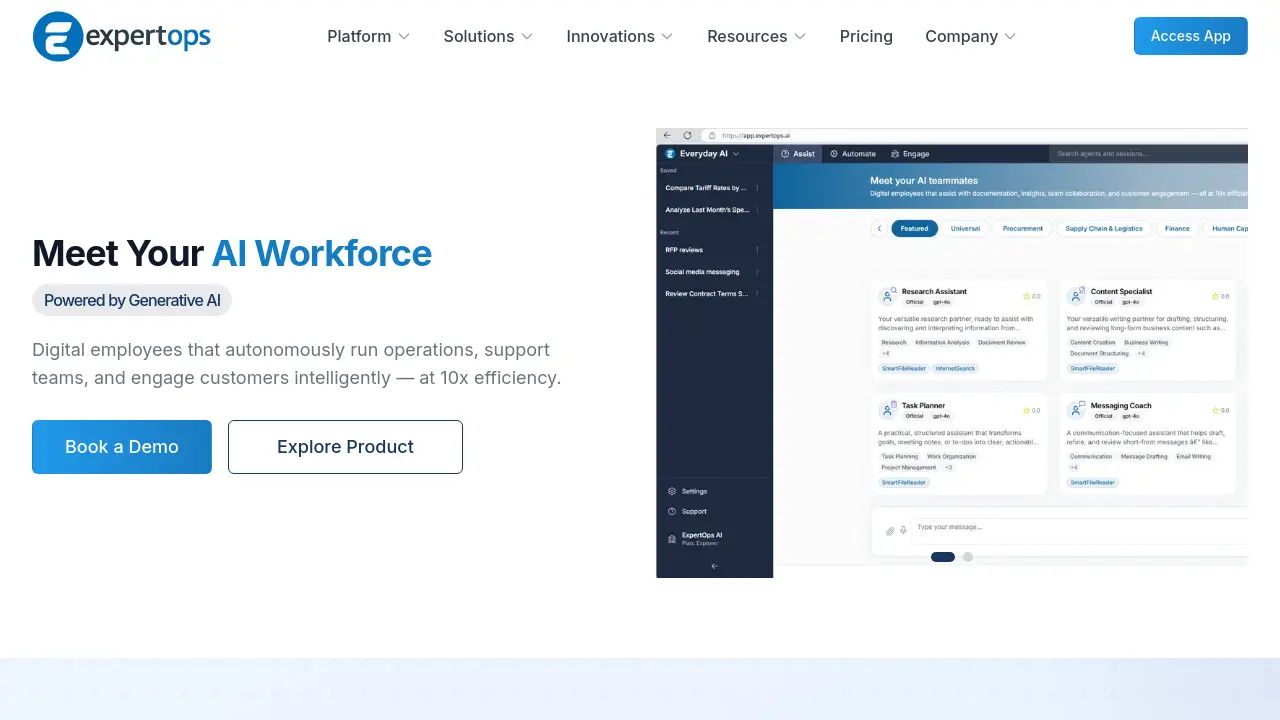The width and height of the screenshot is (1280, 720).
Task: Switch to the Engage tab
Action: coord(909,154)
